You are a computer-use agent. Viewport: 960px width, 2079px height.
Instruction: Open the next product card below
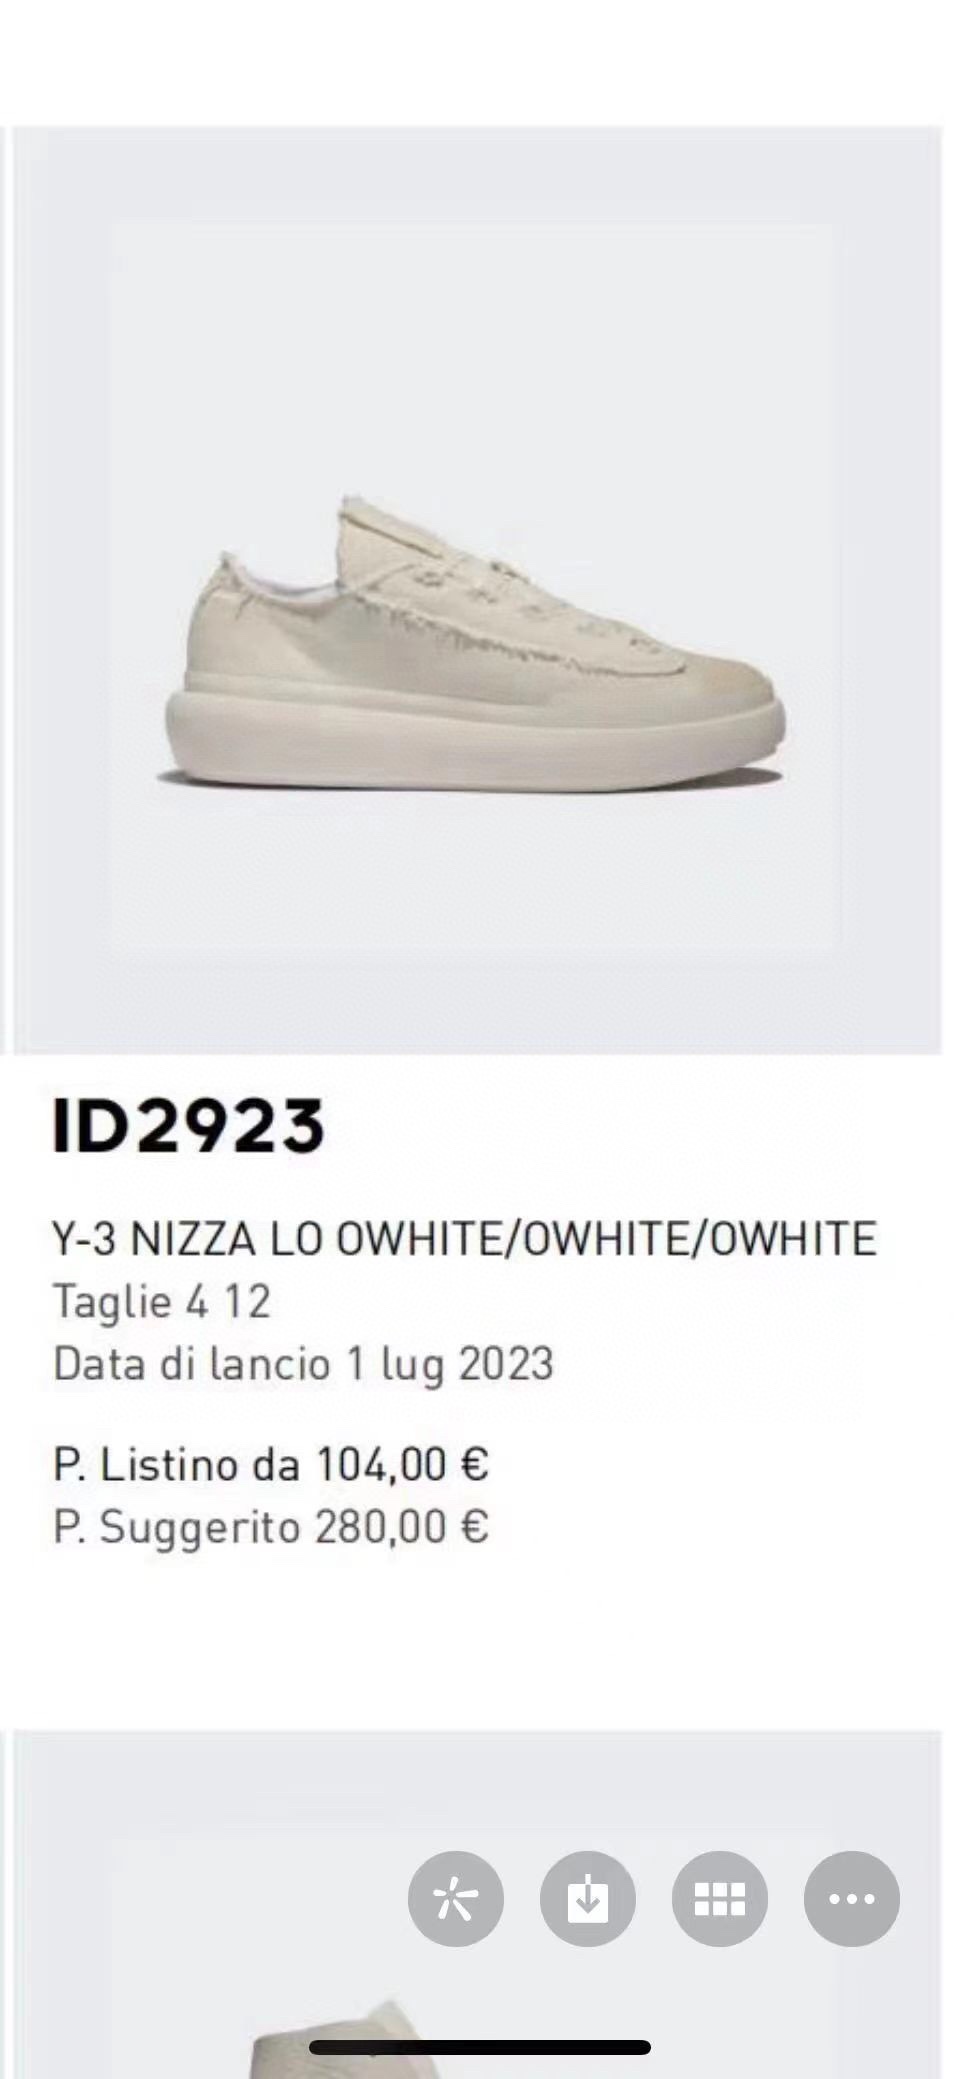477,1904
